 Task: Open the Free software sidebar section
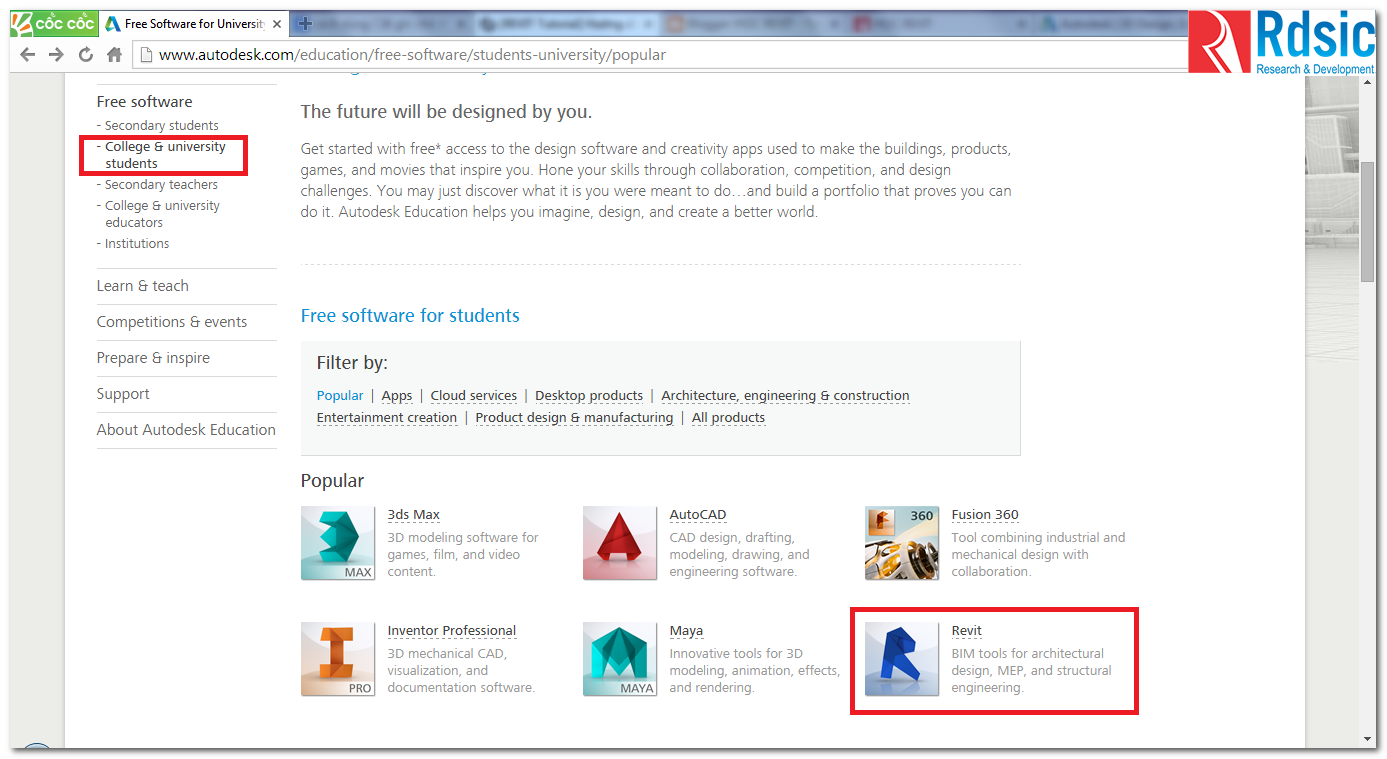coord(145,102)
